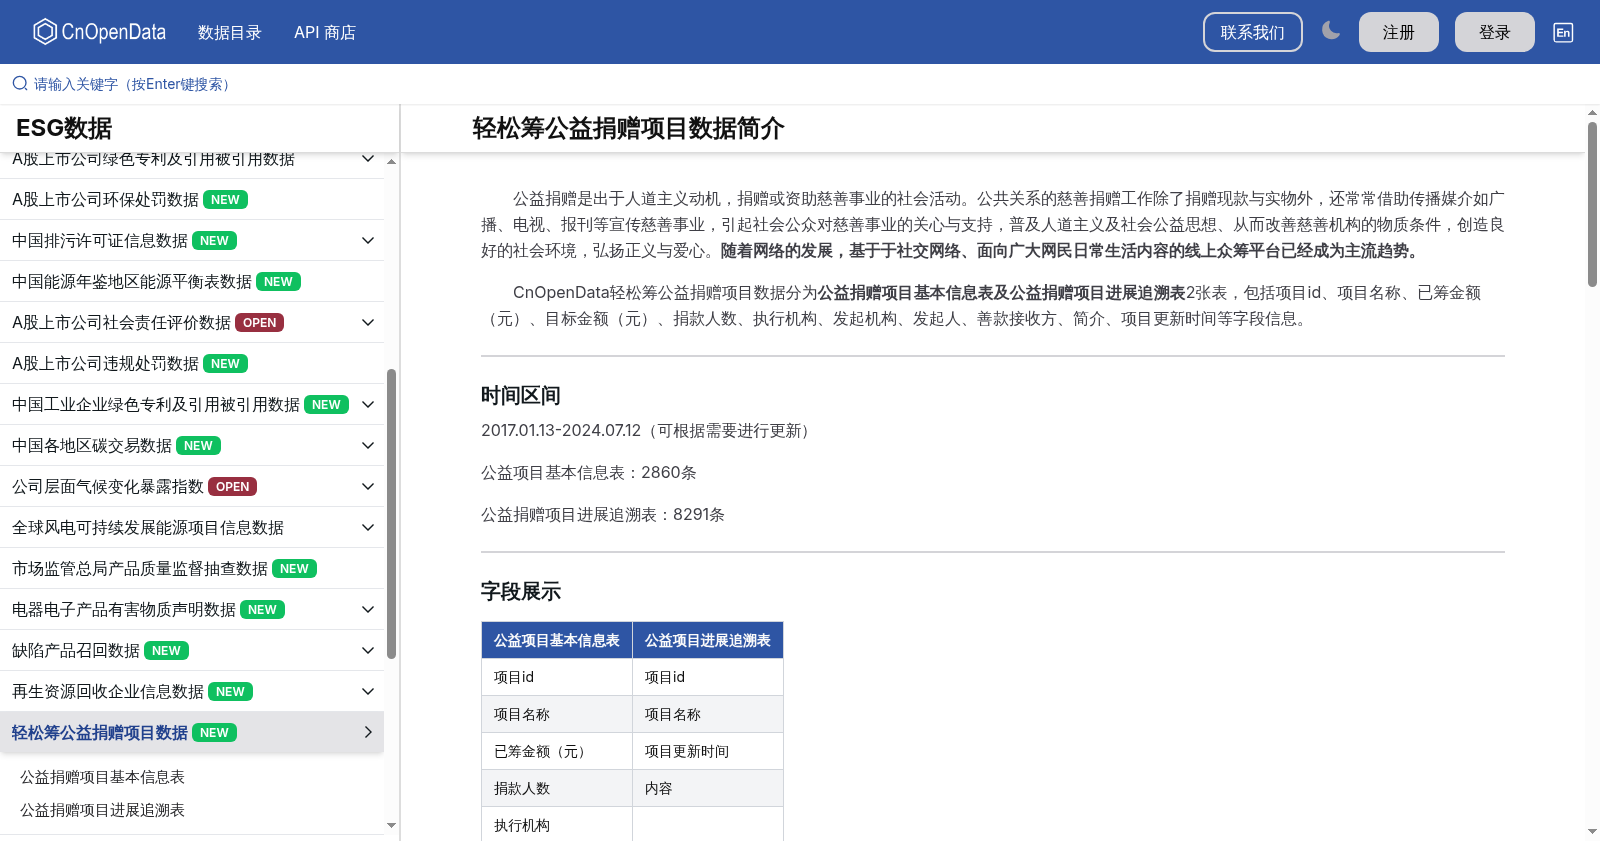Click the 联系我们 button
This screenshot has height=857, width=1600.
[1252, 32]
